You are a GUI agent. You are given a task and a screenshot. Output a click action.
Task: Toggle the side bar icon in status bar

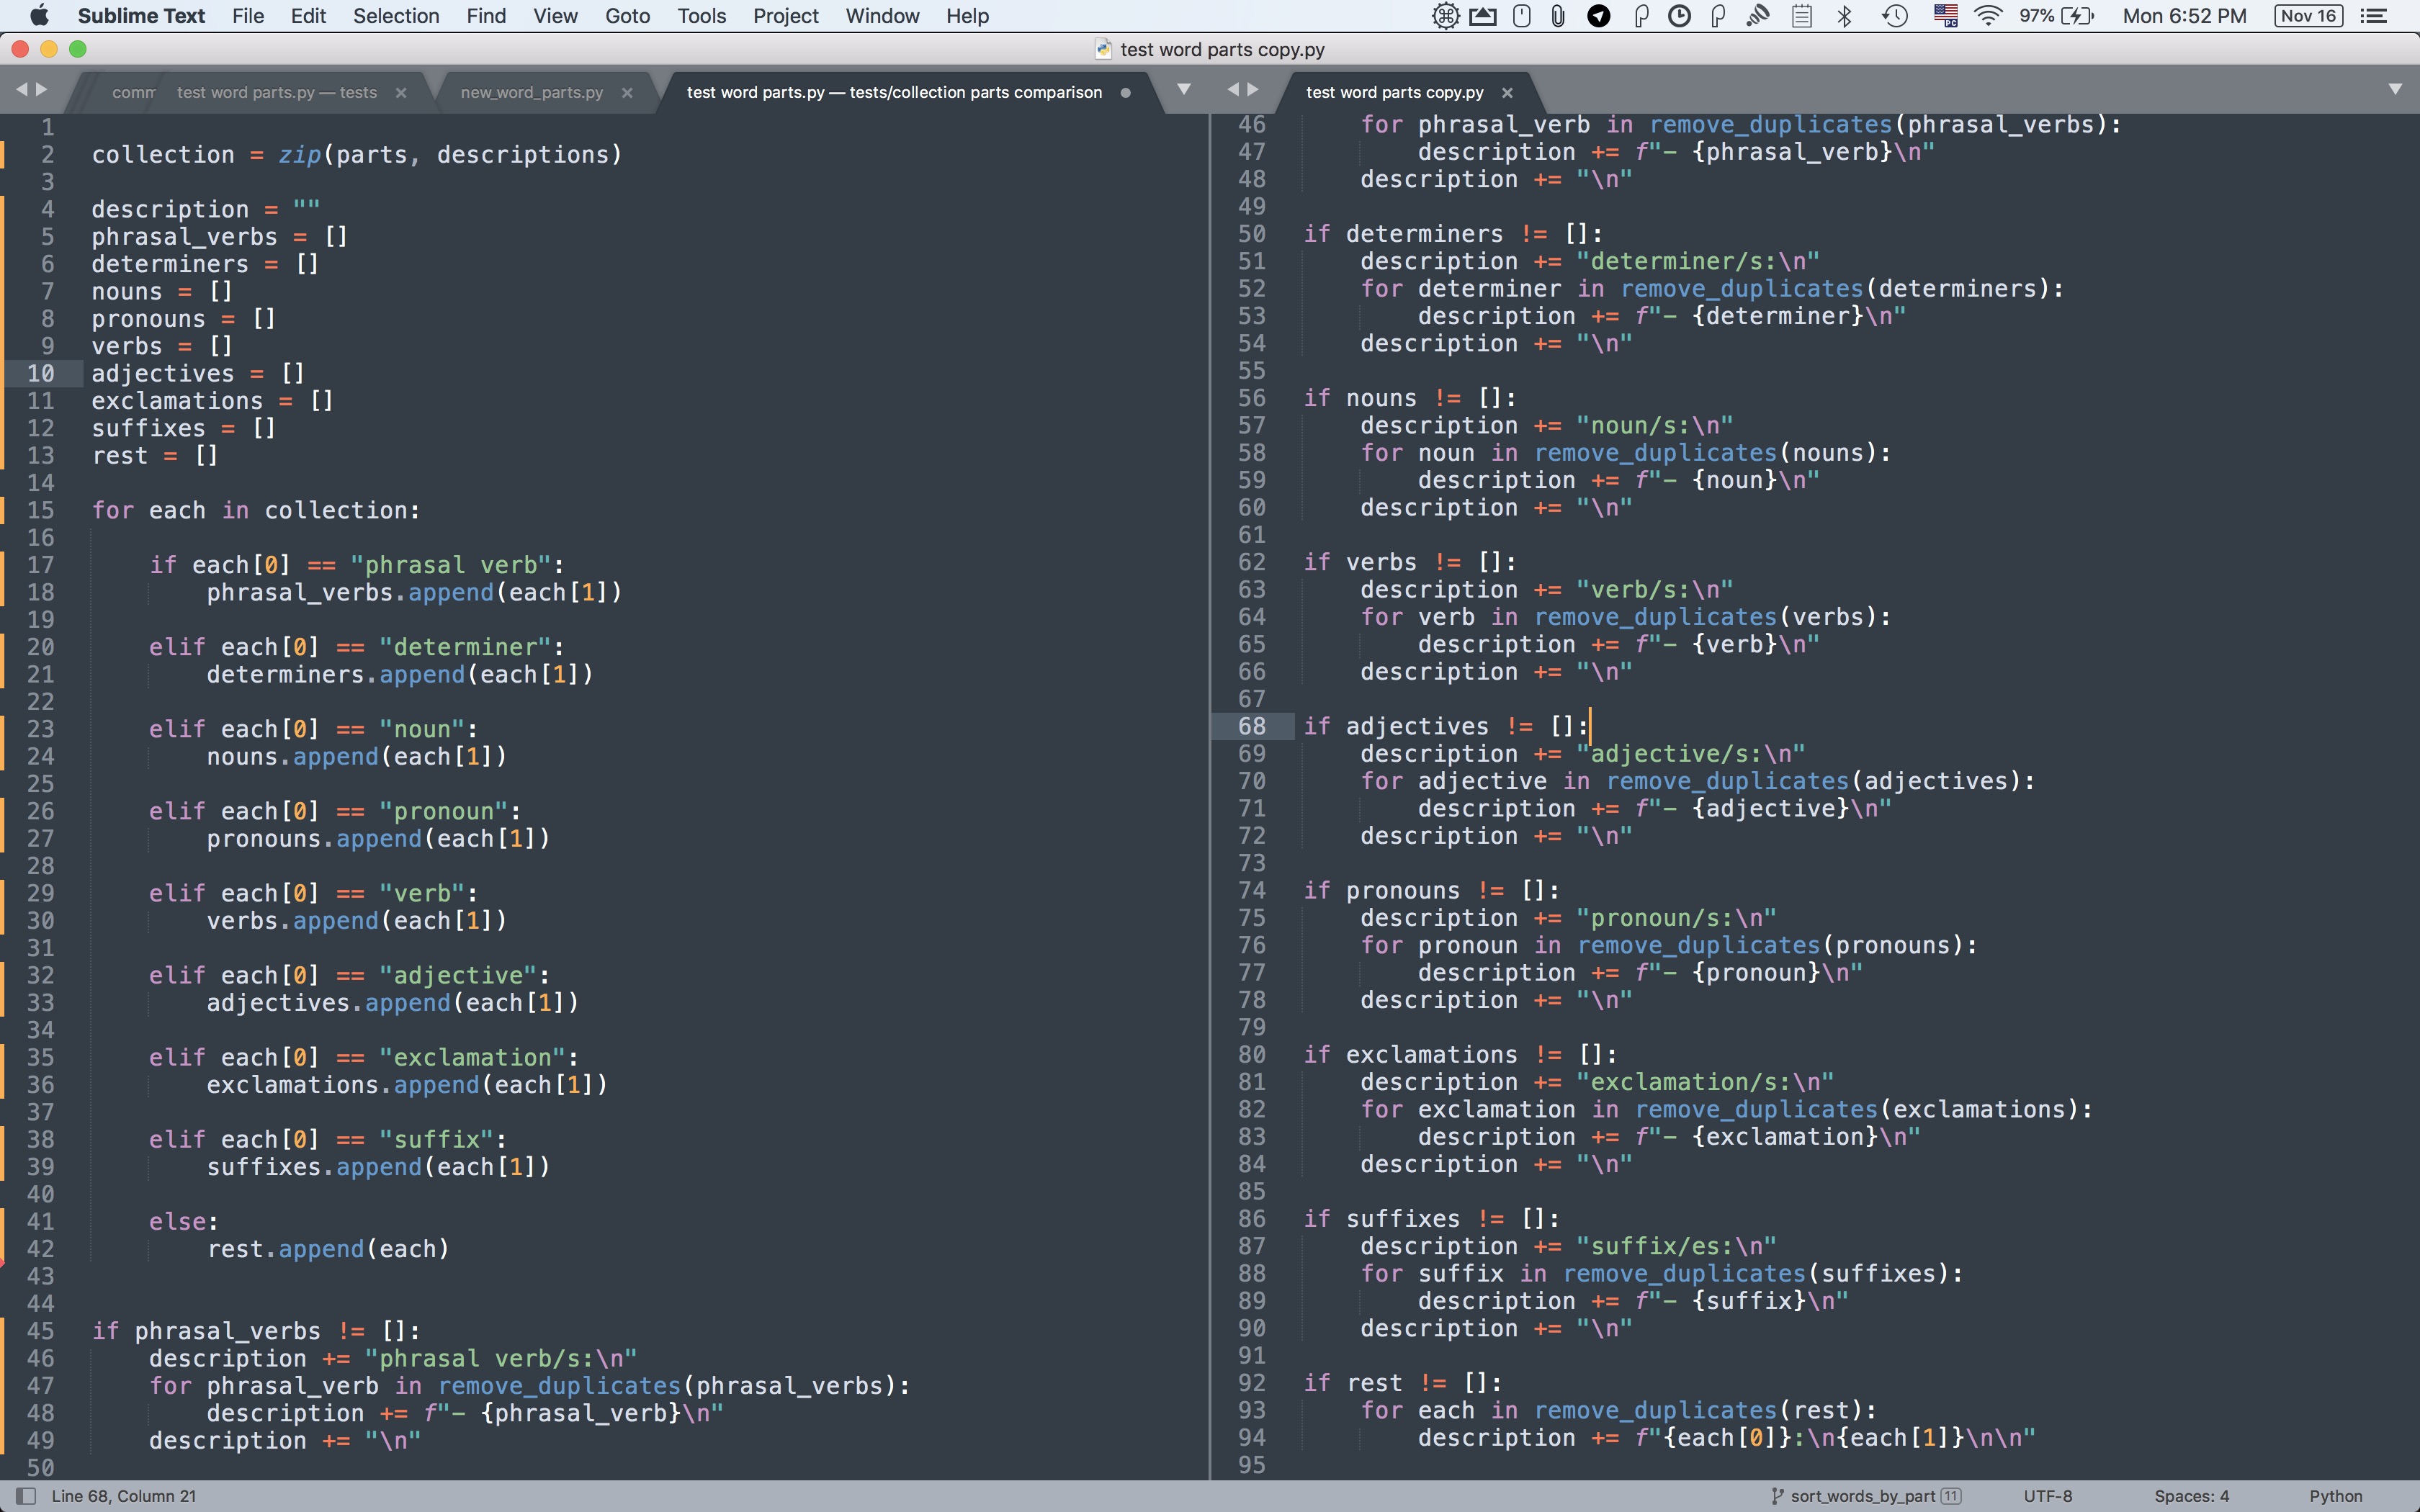pos(27,1496)
